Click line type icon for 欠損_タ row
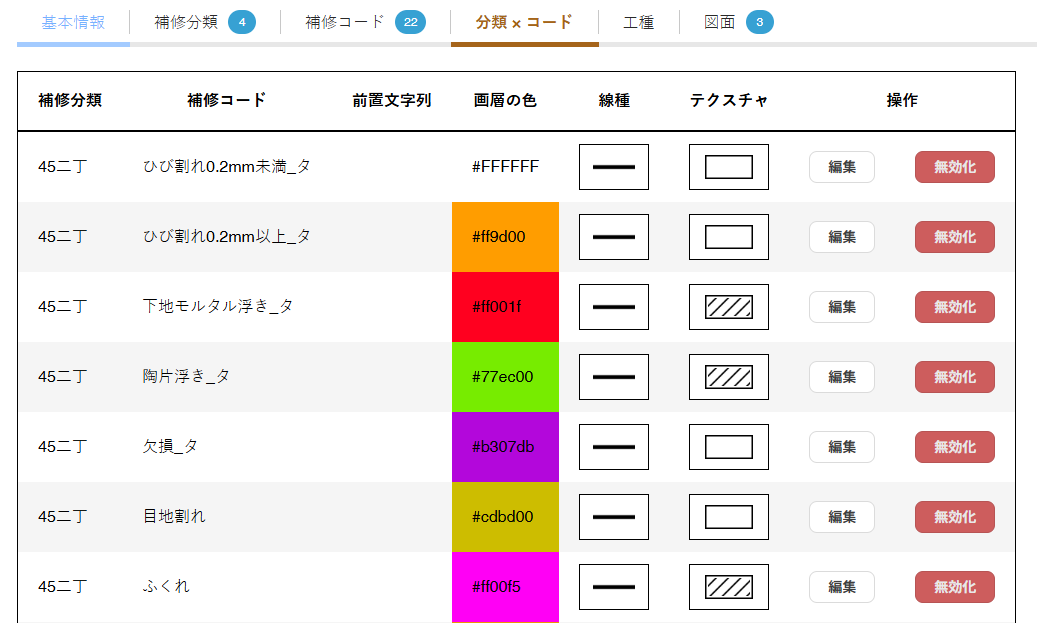This screenshot has width=1037, height=623. (x=613, y=447)
